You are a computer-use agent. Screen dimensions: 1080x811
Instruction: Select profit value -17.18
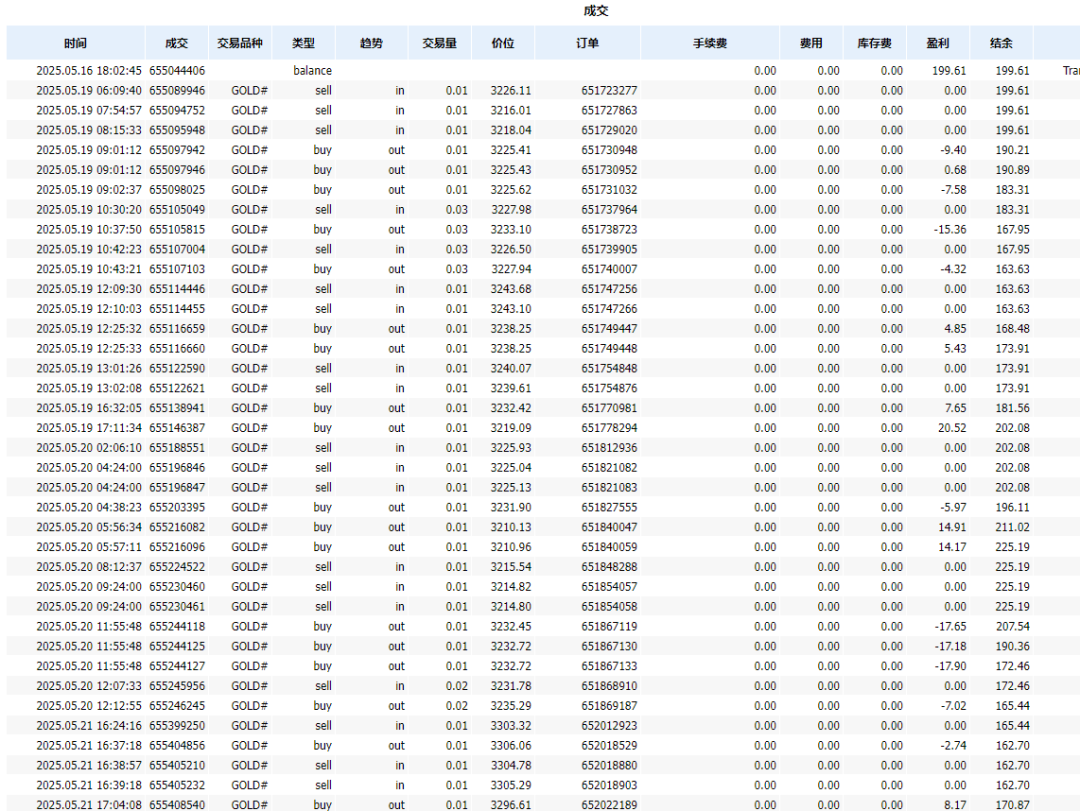[950, 646]
